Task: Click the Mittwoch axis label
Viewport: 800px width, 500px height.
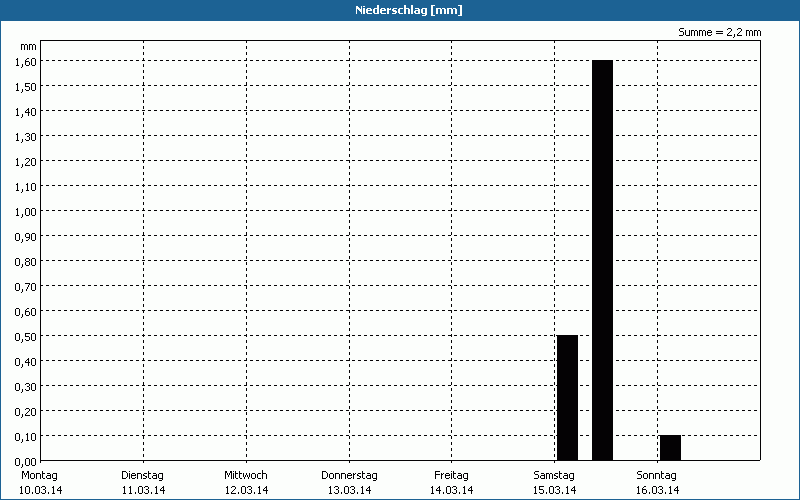Action: (245, 476)
